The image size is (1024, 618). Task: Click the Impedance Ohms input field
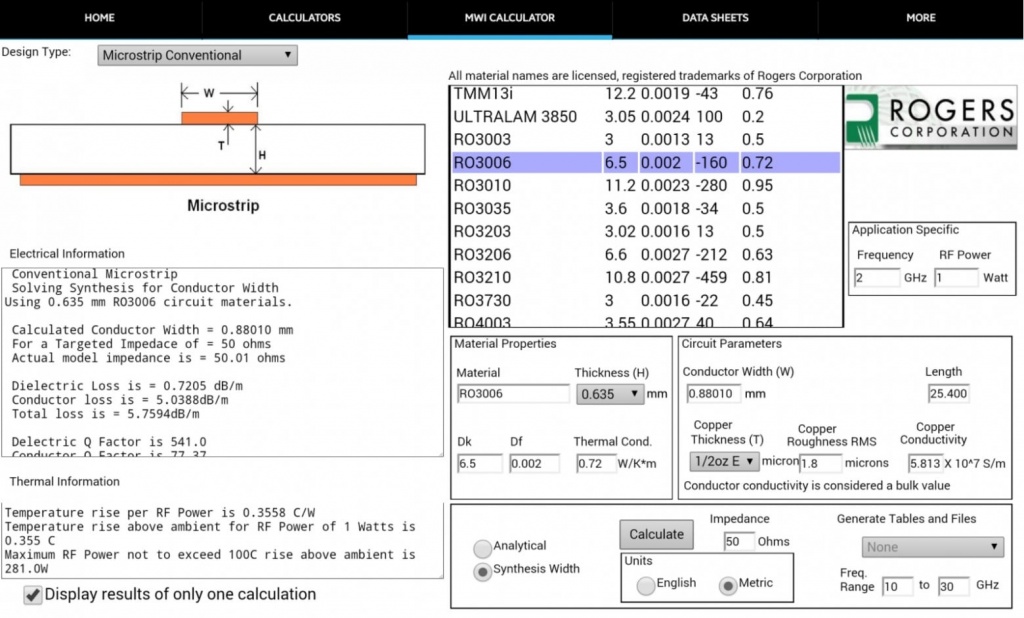738,541
